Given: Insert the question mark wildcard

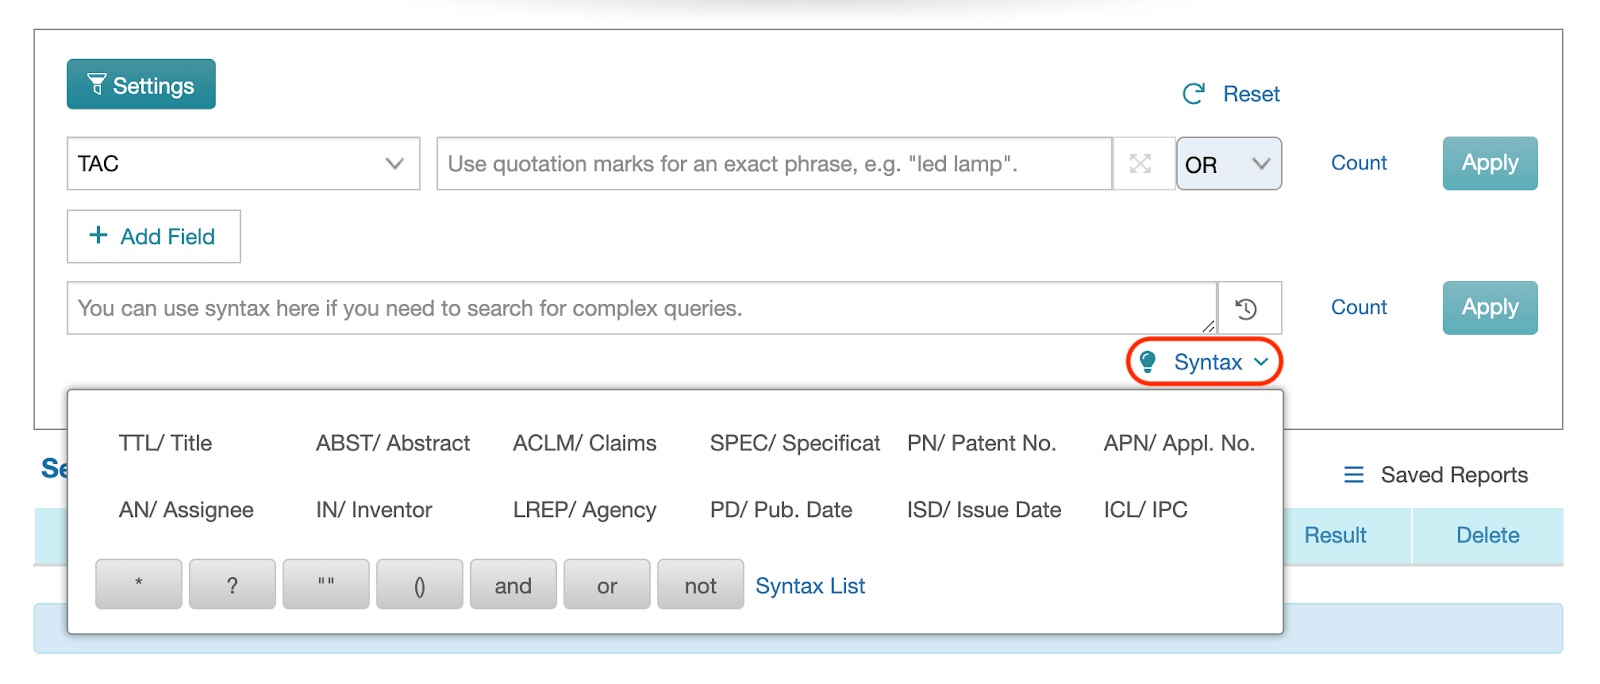Looking at the screenshot, I should tap(232, 585).
